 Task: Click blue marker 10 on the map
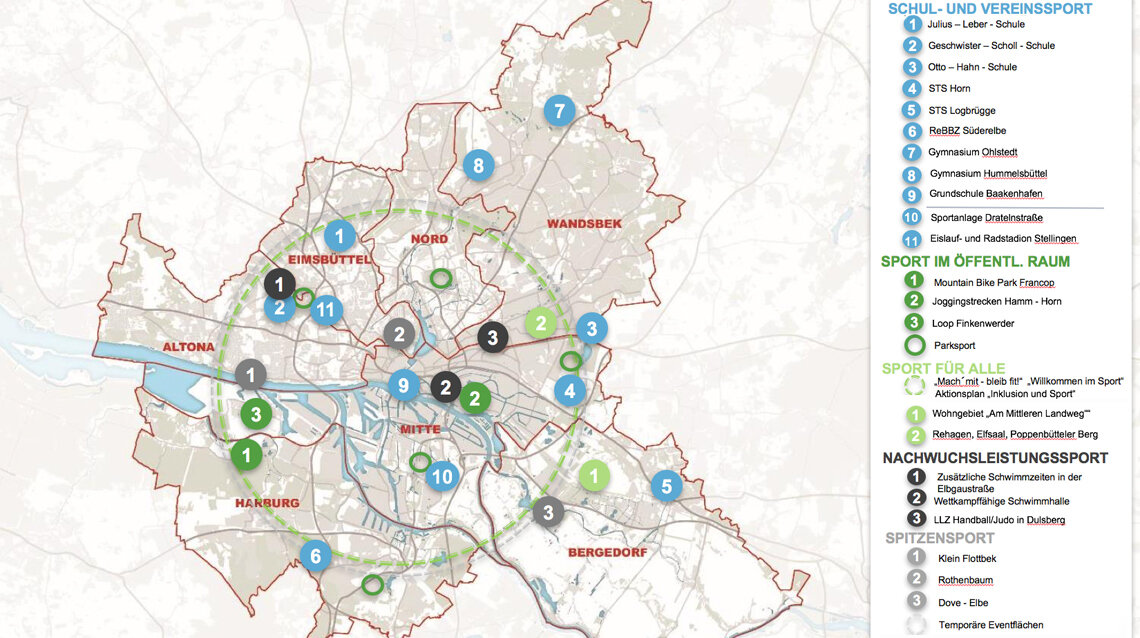[x=442, y=476]
